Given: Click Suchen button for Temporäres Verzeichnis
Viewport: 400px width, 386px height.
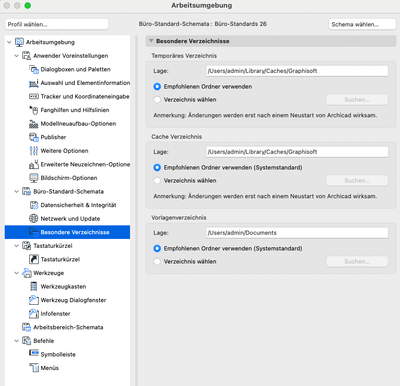Looking at the screenshot, I should pos(357,100).
